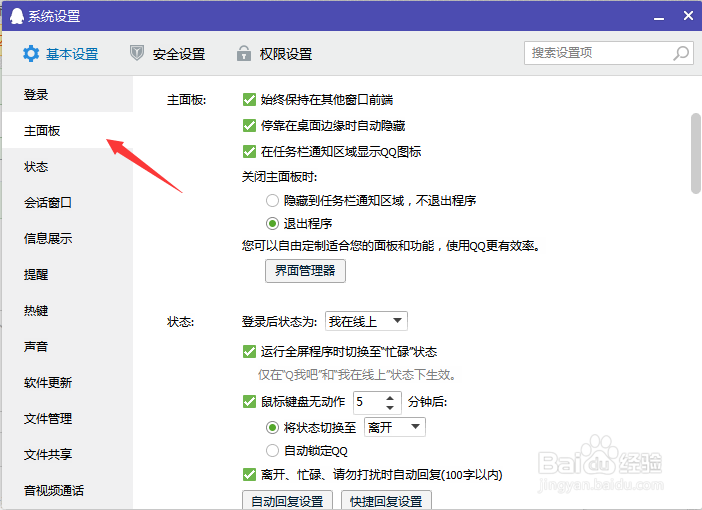The width and height of the screenshot is (702, 510).
Task: Click the lock icon beside 权限设置
Action: (x=244, y=53)
